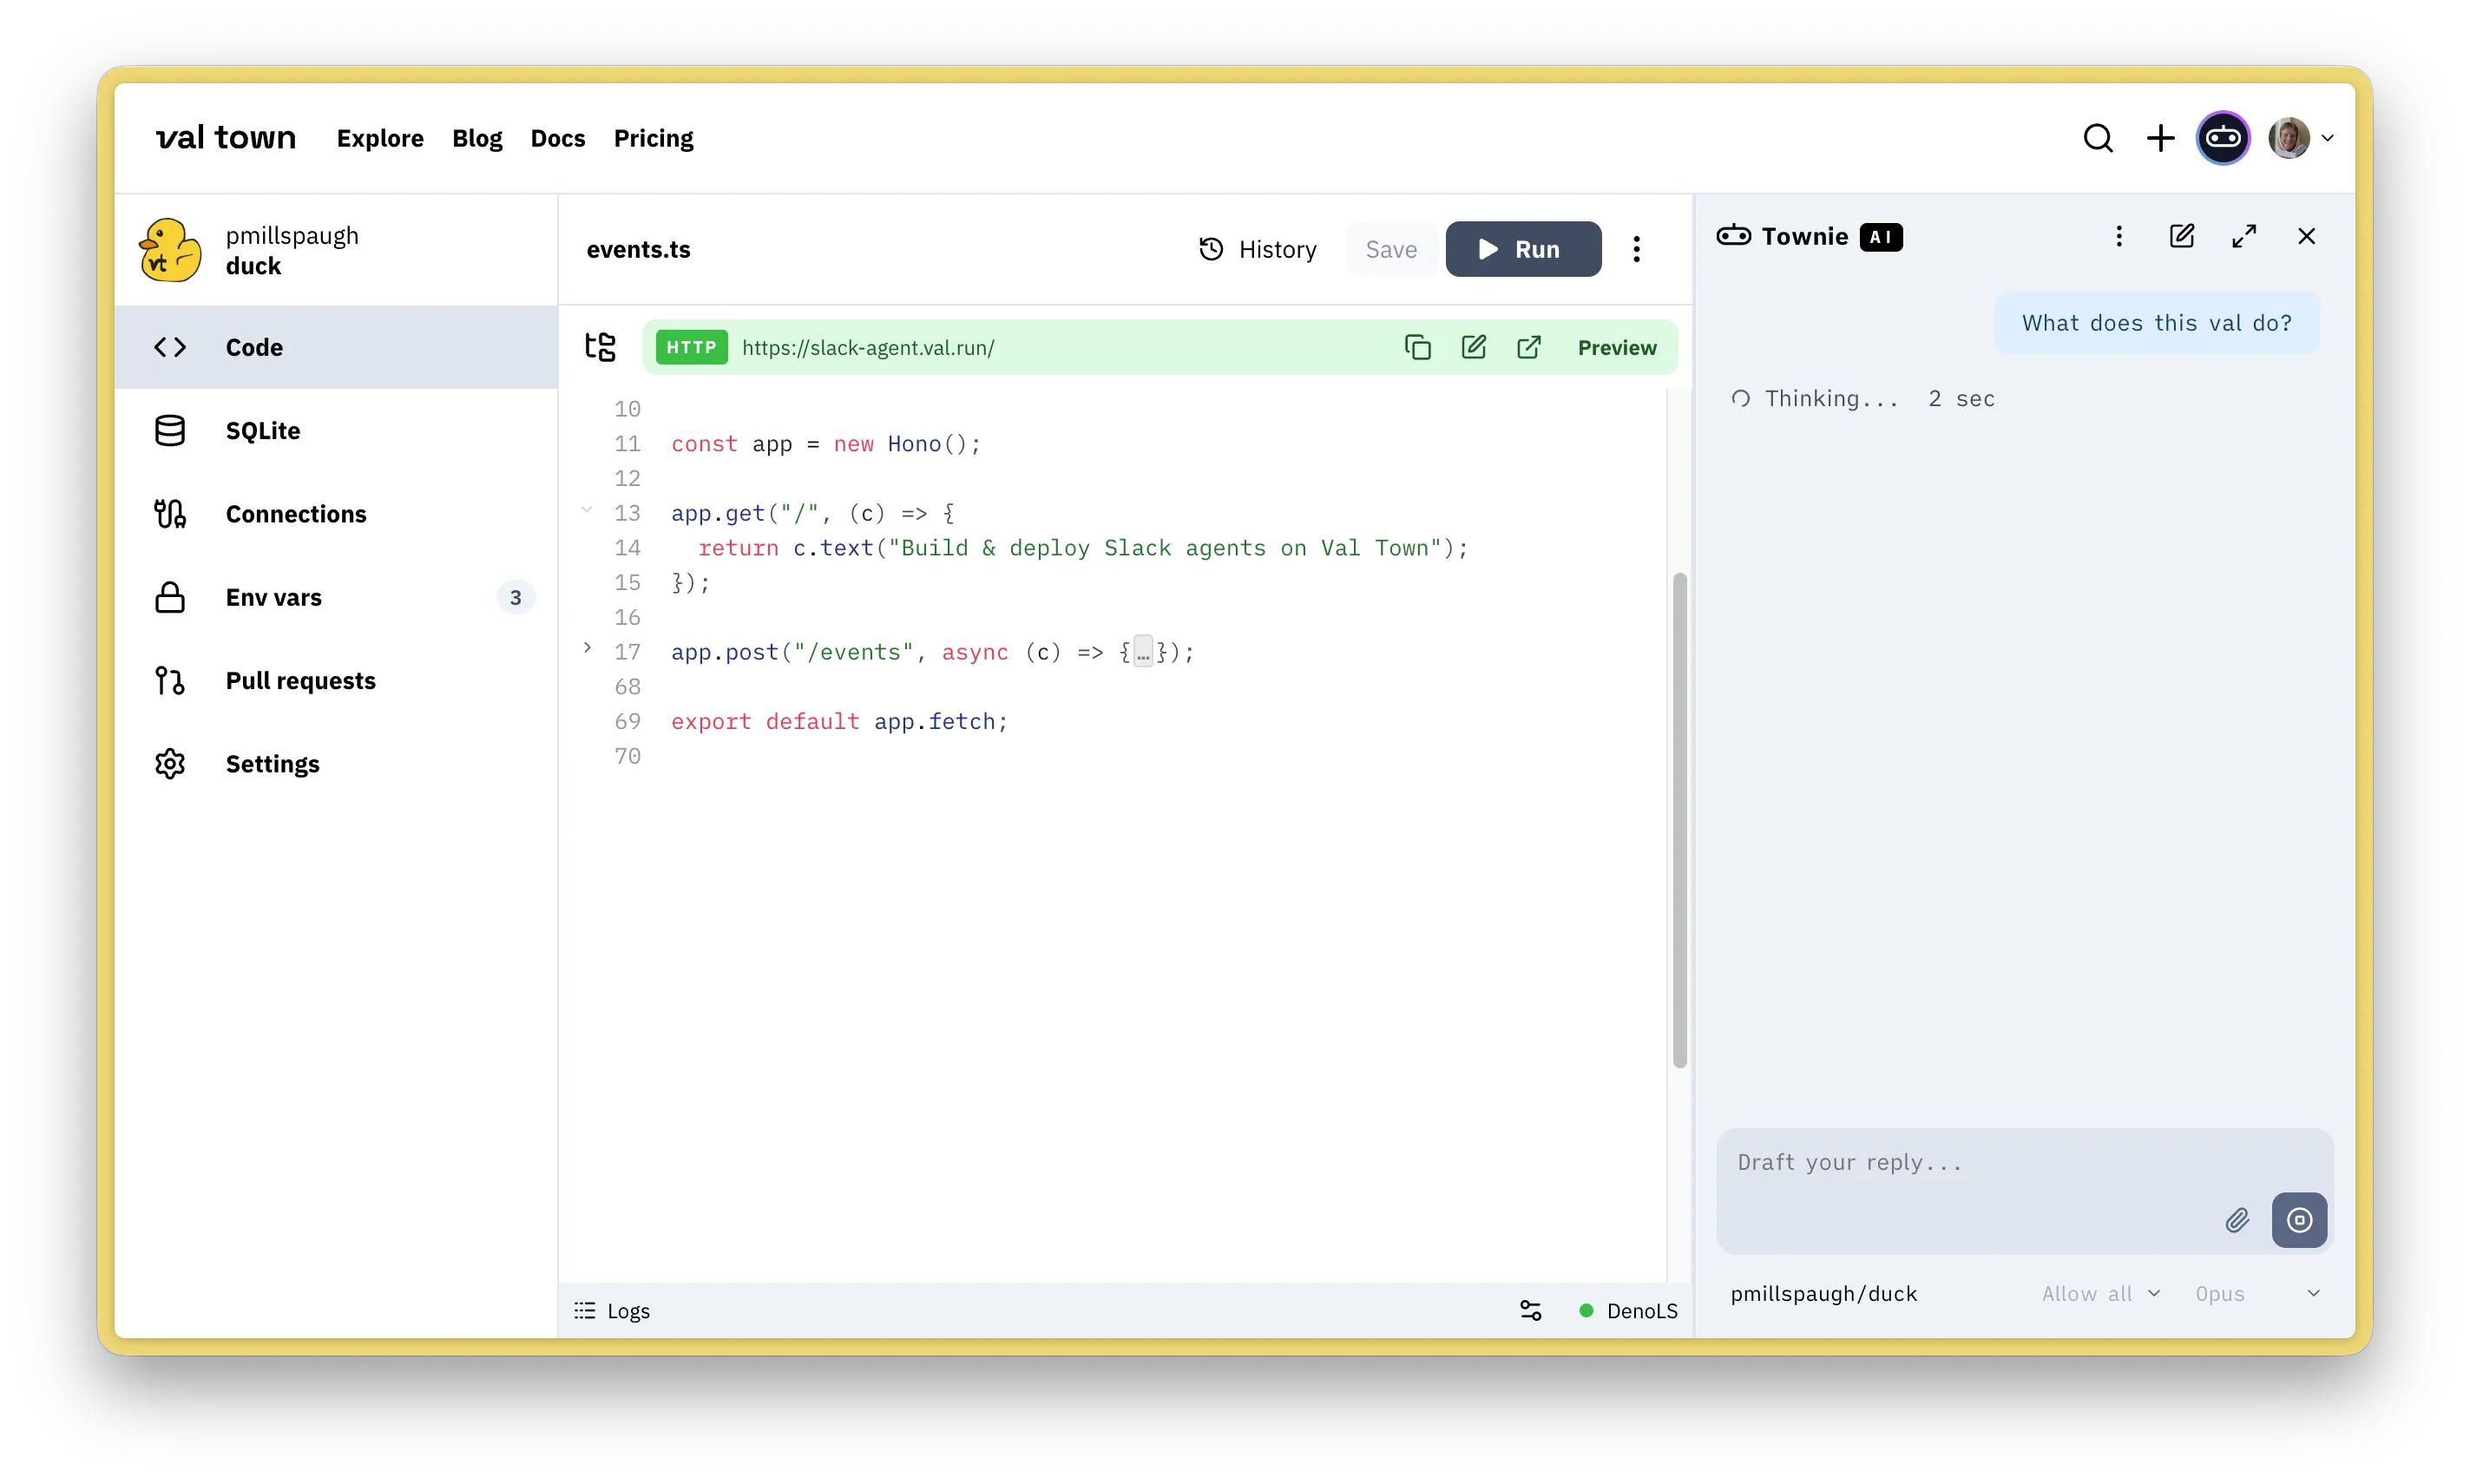
Task: Click the HTTP type badge
Action: 691,347
